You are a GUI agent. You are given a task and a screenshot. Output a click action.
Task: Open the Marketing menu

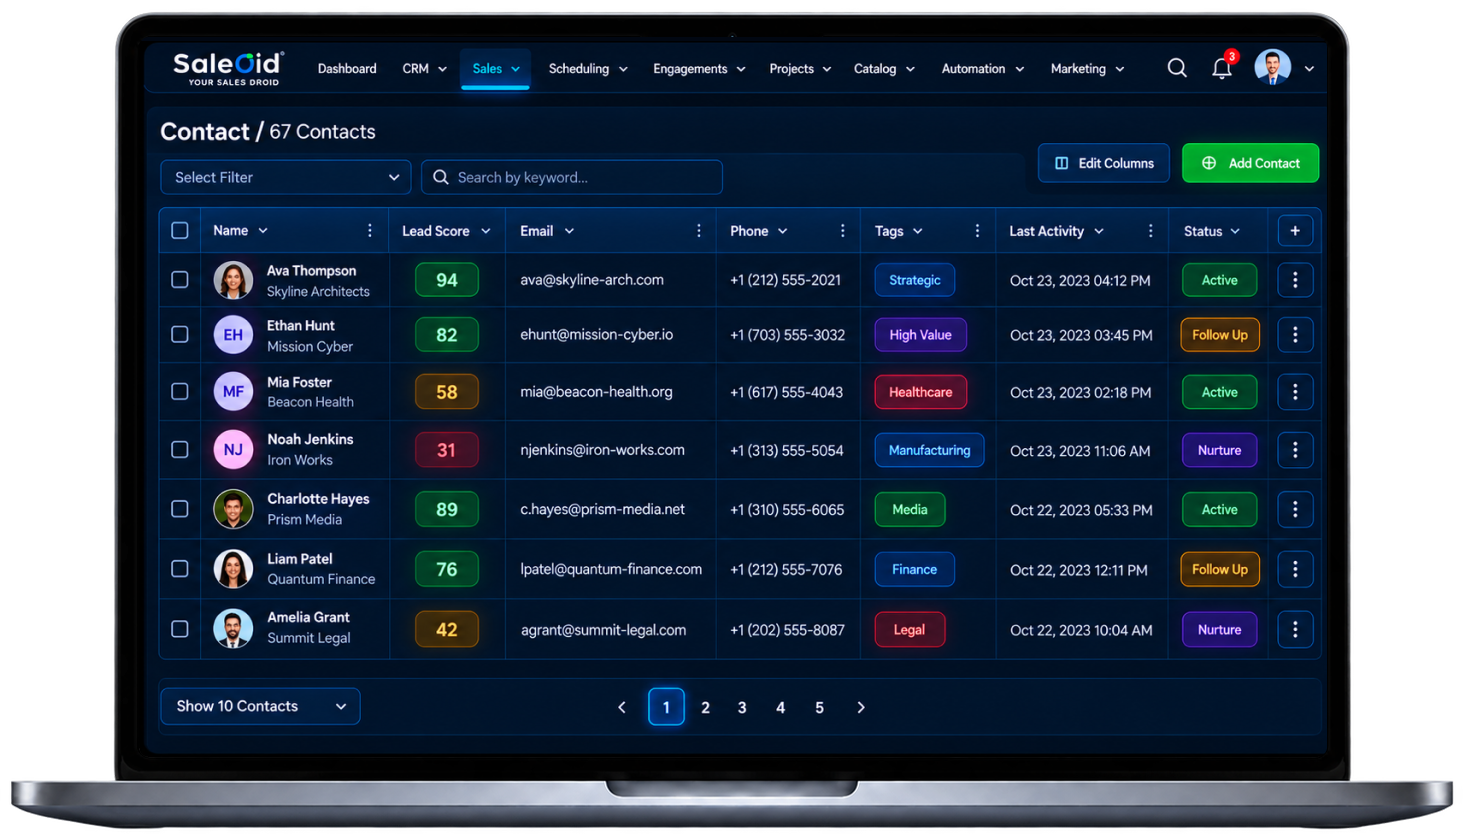point(1087,69)
